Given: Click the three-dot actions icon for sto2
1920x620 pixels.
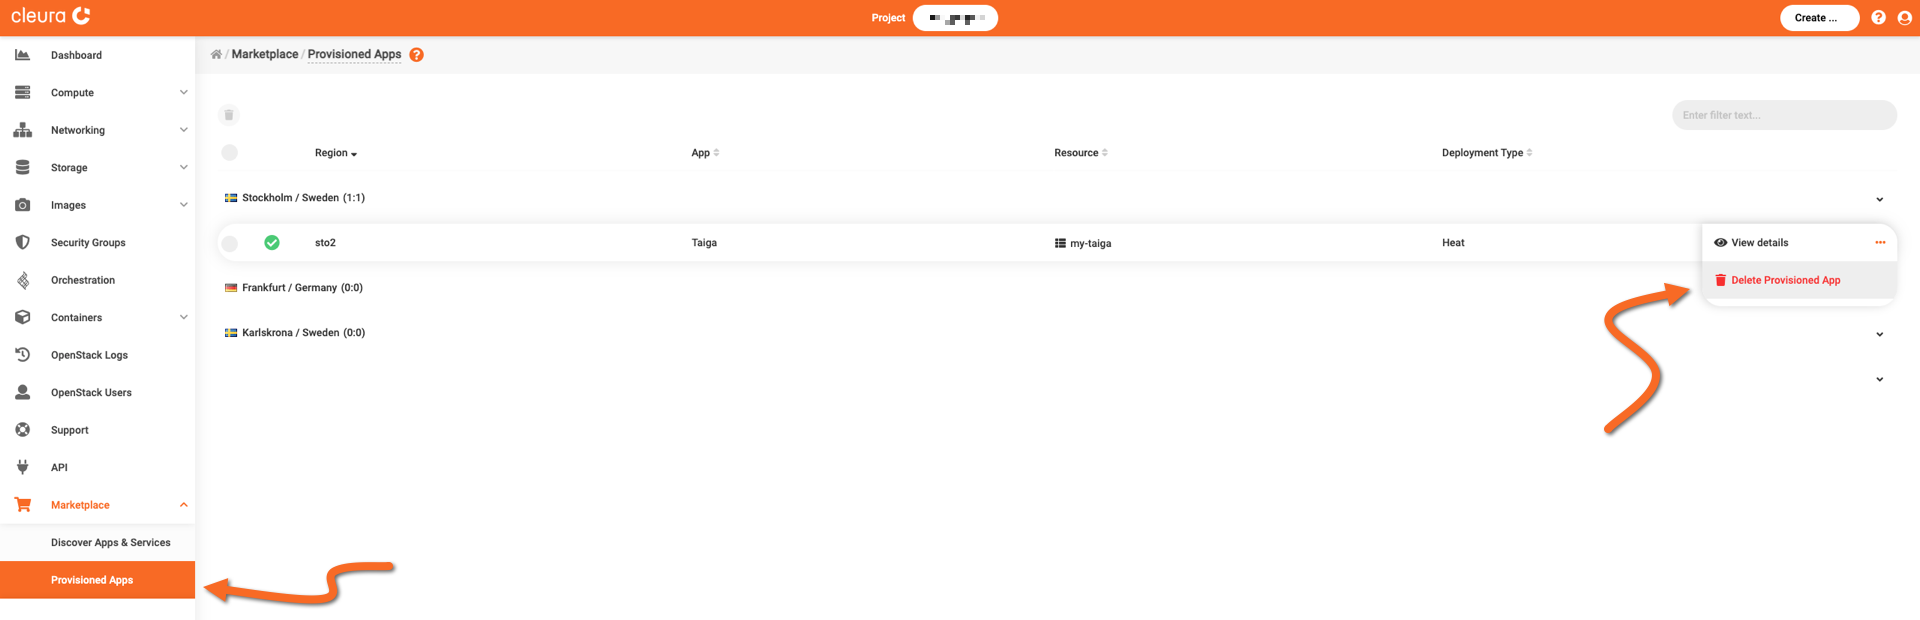Looking at the screenshot, I should click(x=1880, y=243).
